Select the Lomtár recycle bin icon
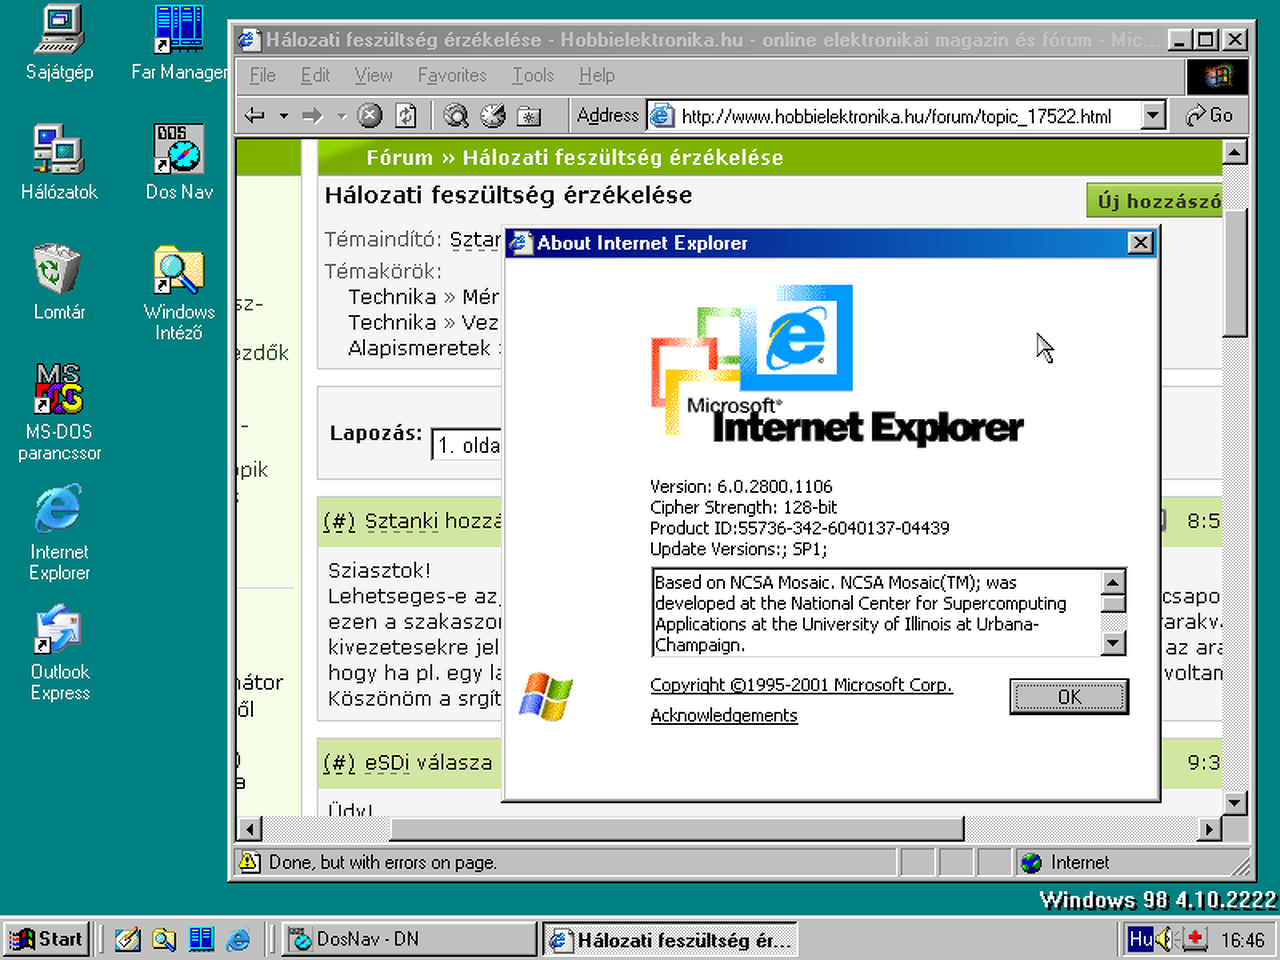The height and width of the screenshot is (960, 1280). (x=59, y=283)
